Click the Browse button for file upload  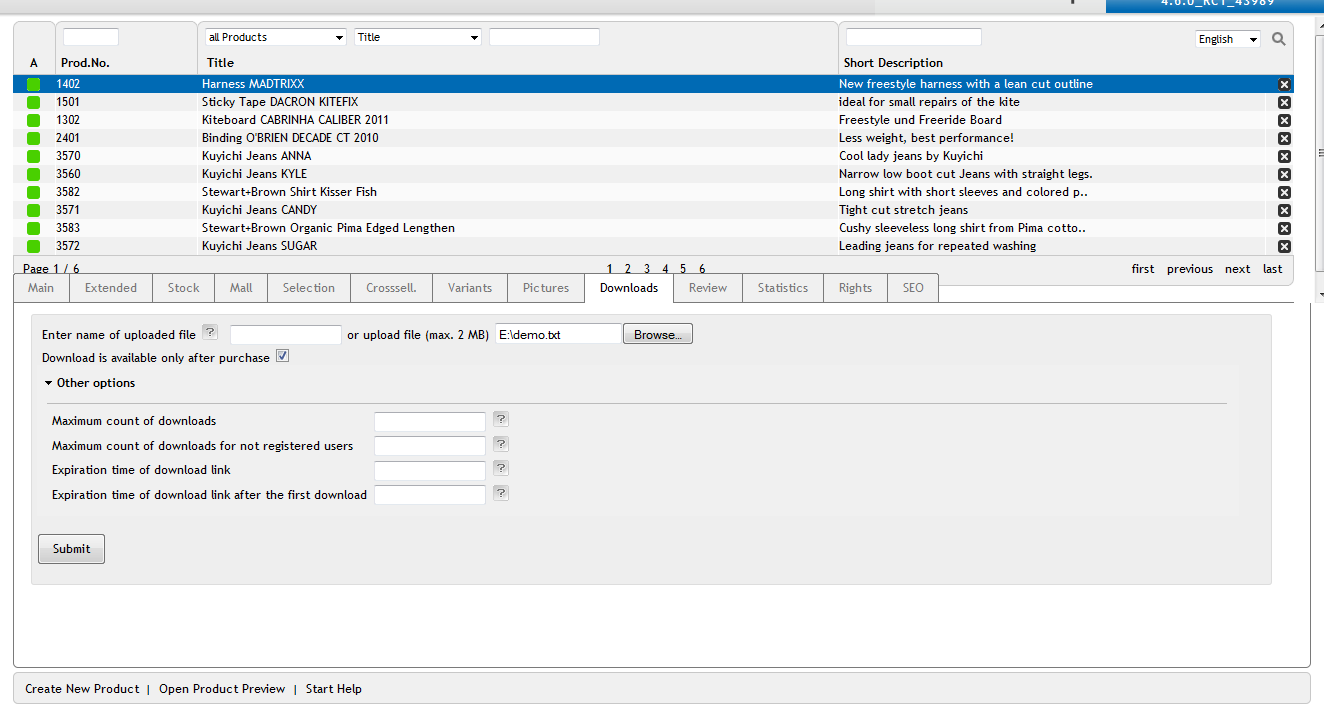point(657,335)
